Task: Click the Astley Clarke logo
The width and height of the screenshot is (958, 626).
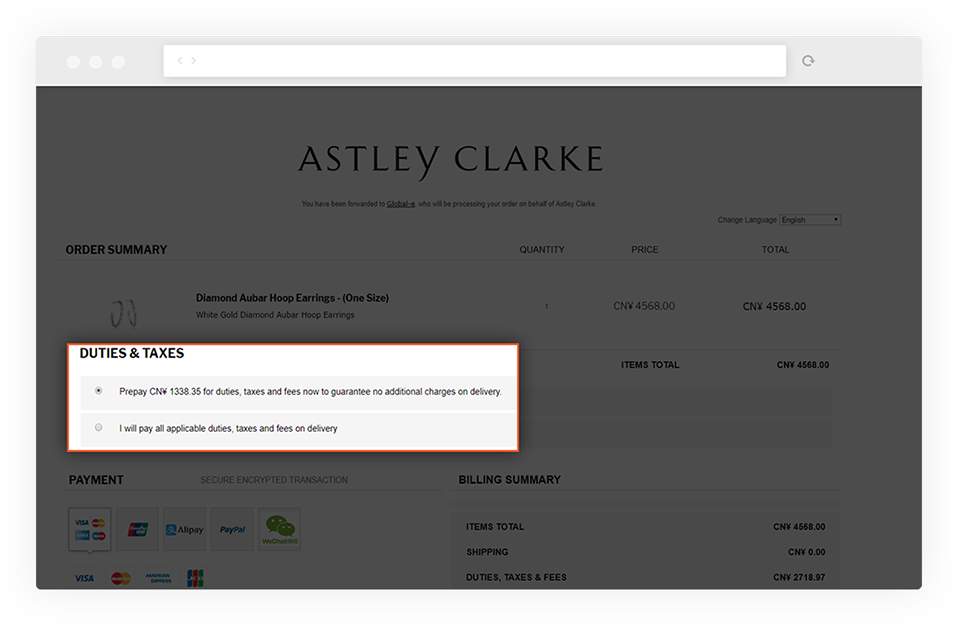Action: (451, 161)
